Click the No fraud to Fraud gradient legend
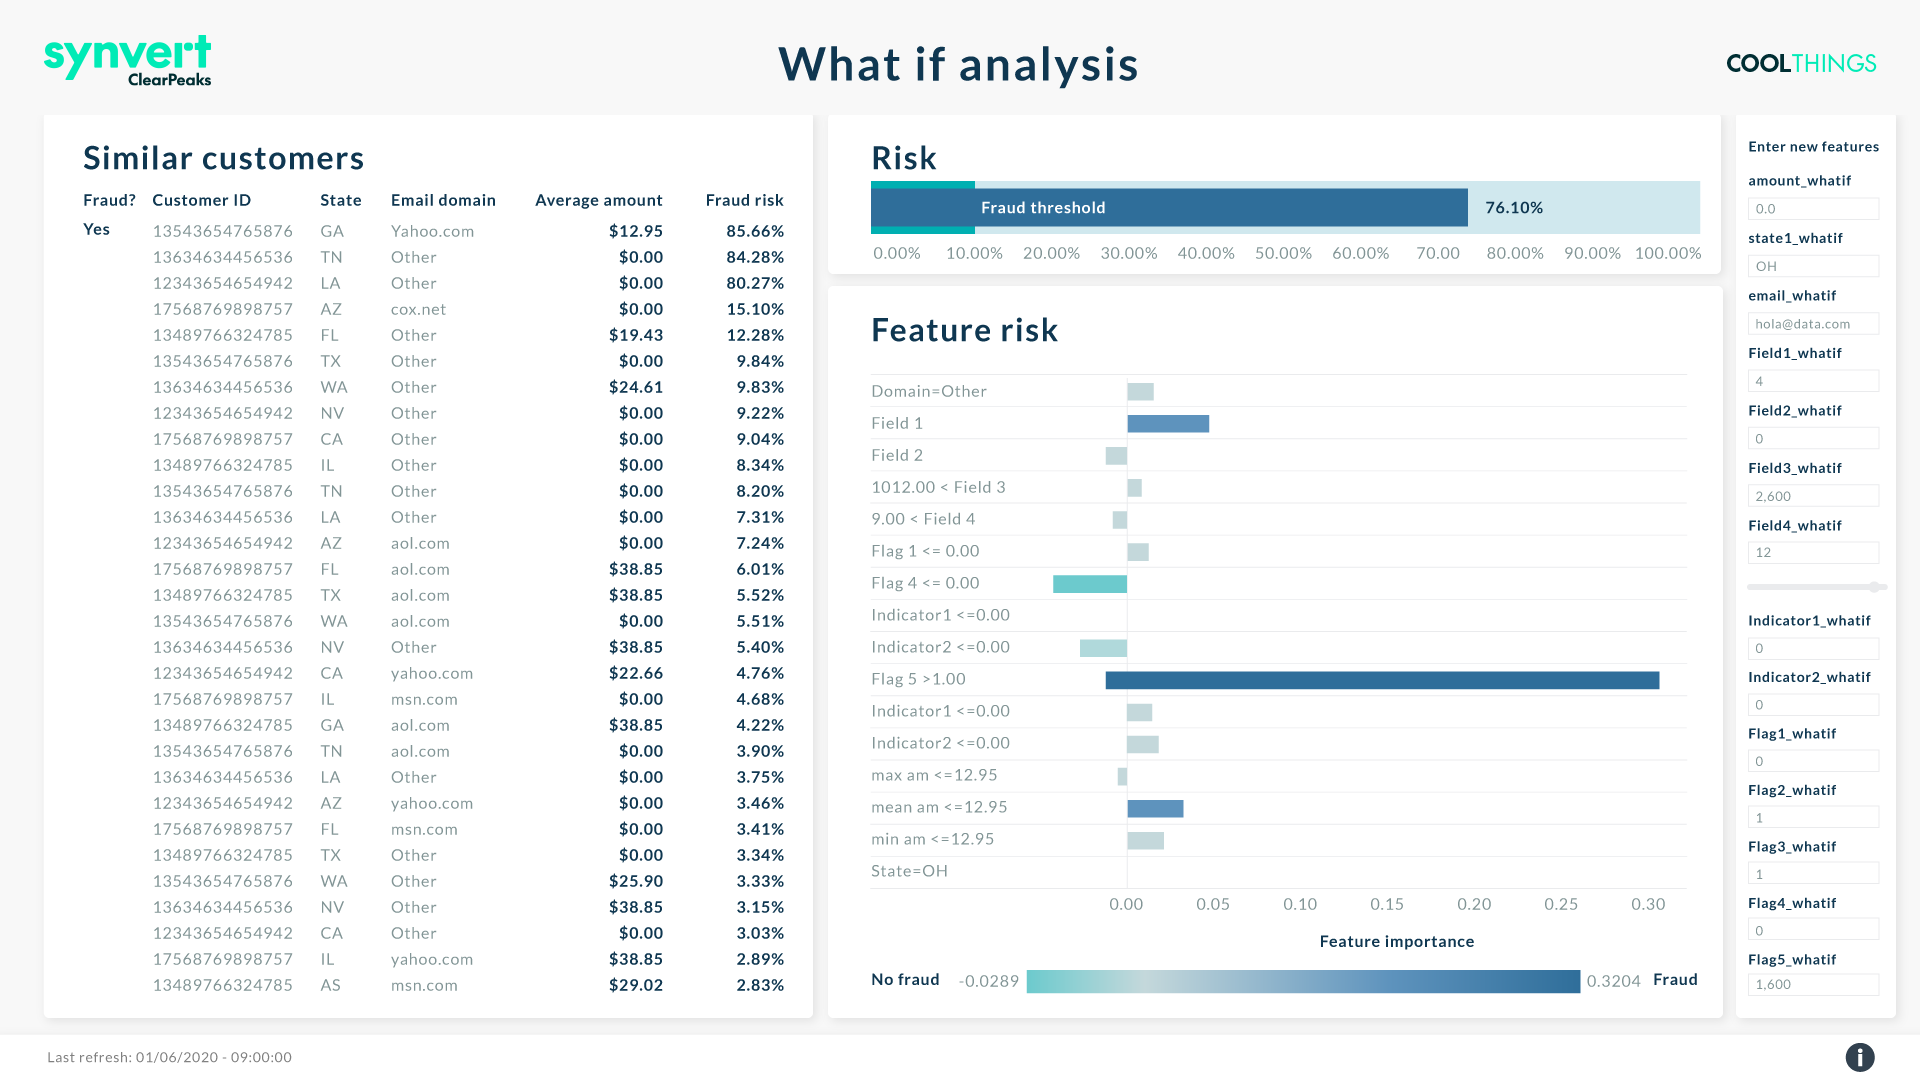This screenshot has width=1920, height=1080. pyautogui.click(x=1303, y=981)
